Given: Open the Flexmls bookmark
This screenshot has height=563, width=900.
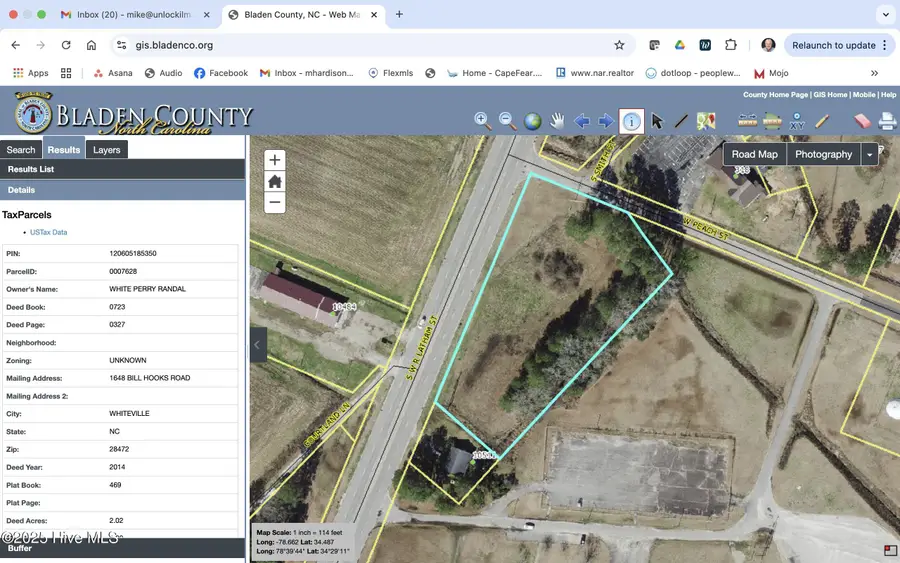Looking at the screenshot, I should [x=391, y=73].
